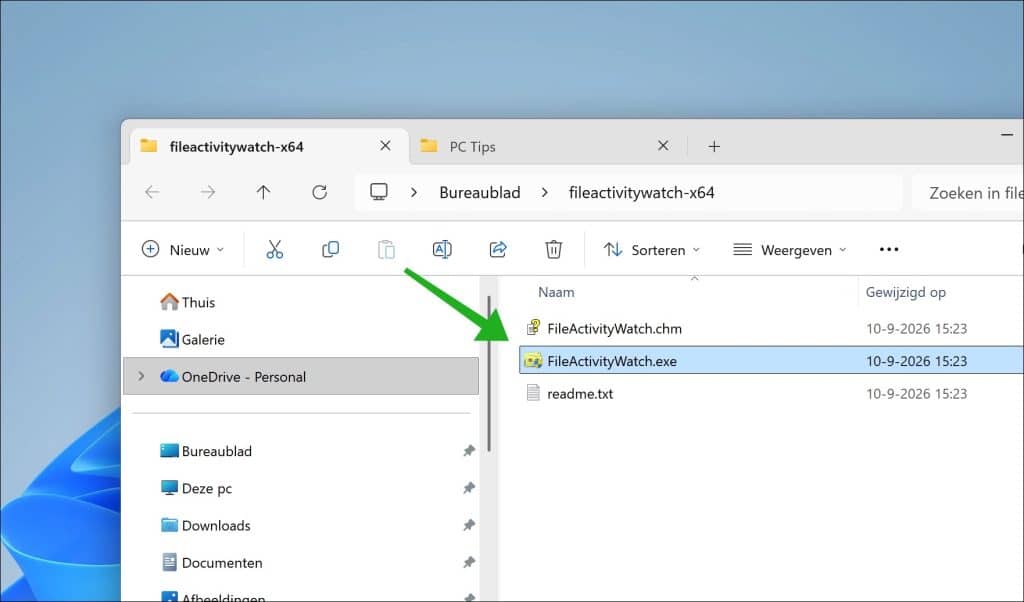Click the date of FileActivityWatch.chm row
Viewport: 1024px width, 602px height.
coord(916,328)
